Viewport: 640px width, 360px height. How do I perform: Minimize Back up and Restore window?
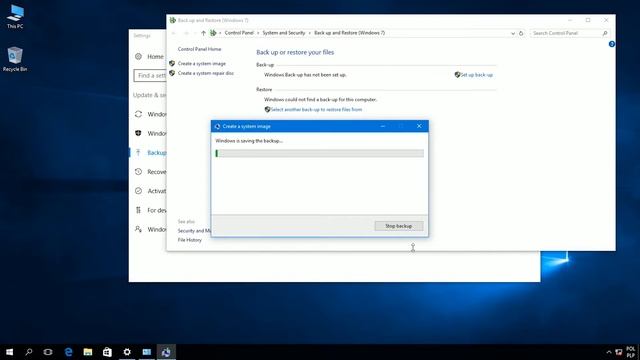tap(570, 20)
